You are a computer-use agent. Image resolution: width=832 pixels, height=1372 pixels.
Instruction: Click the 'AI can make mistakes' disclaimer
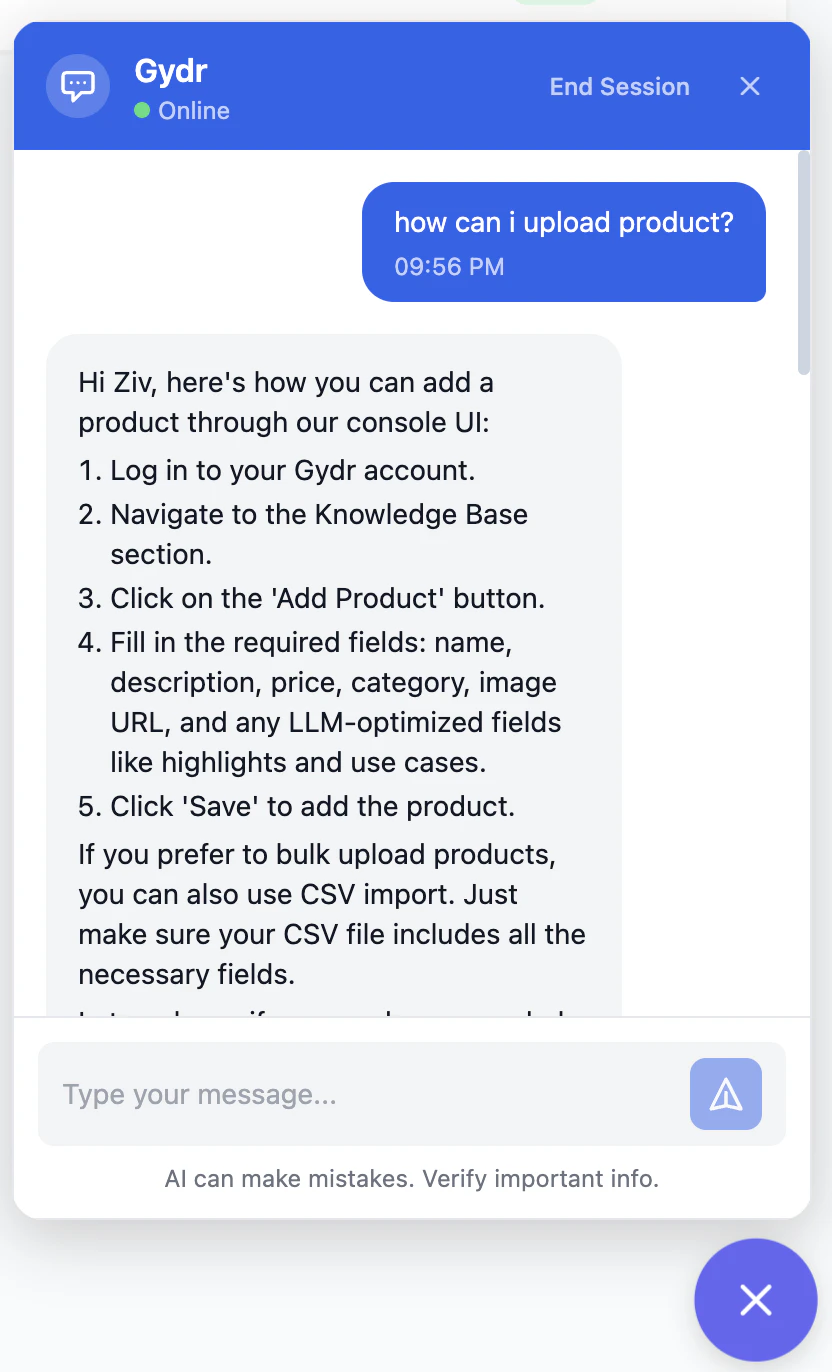(x=412, y=1178)
